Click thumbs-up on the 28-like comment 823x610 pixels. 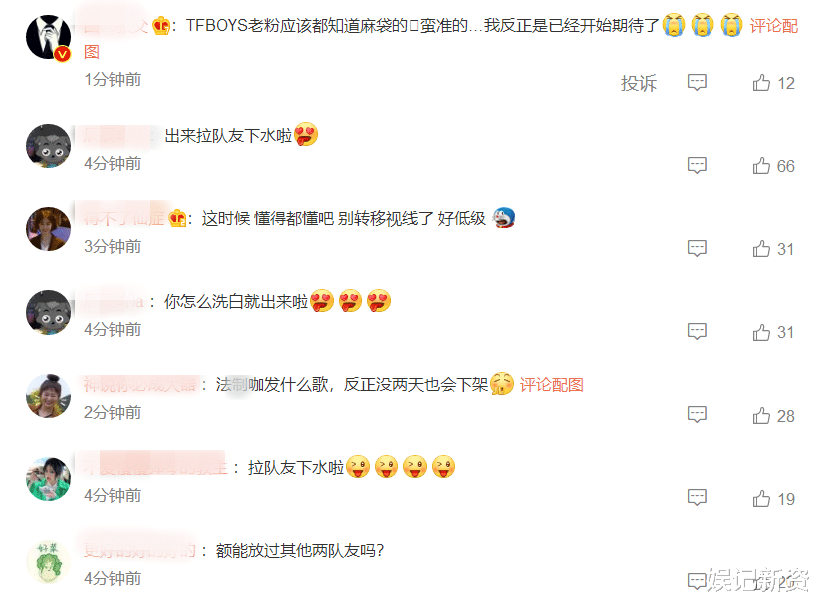pyautogui.click(x=761, y=416)
